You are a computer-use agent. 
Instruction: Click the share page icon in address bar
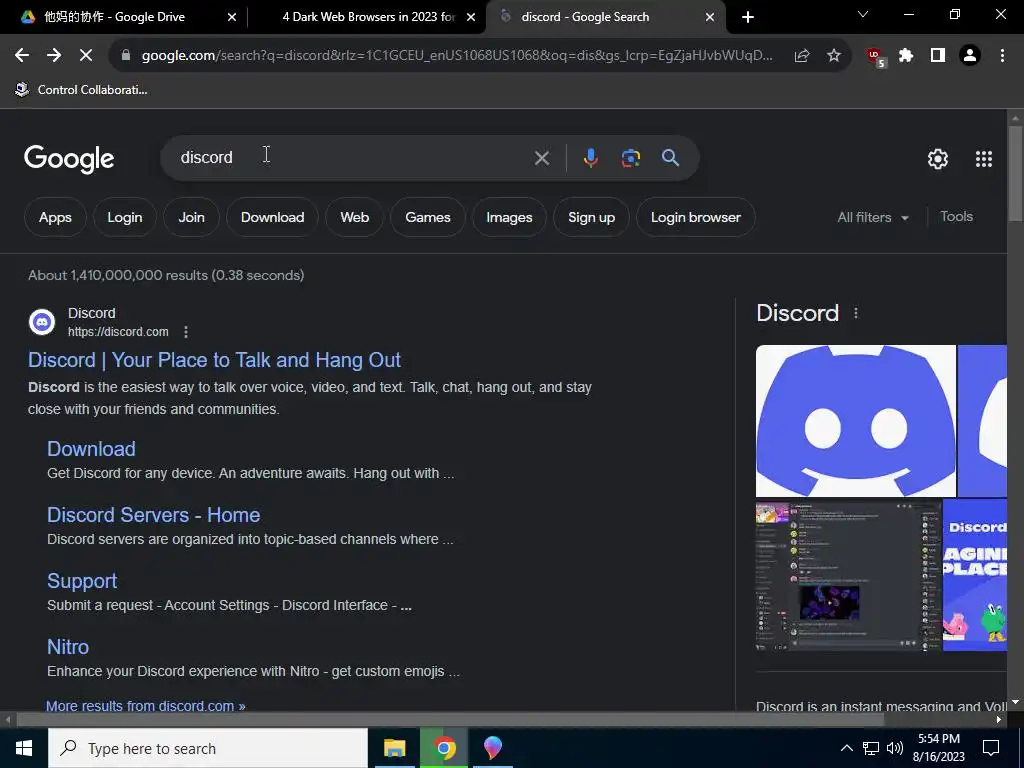(x=802, y=56)
